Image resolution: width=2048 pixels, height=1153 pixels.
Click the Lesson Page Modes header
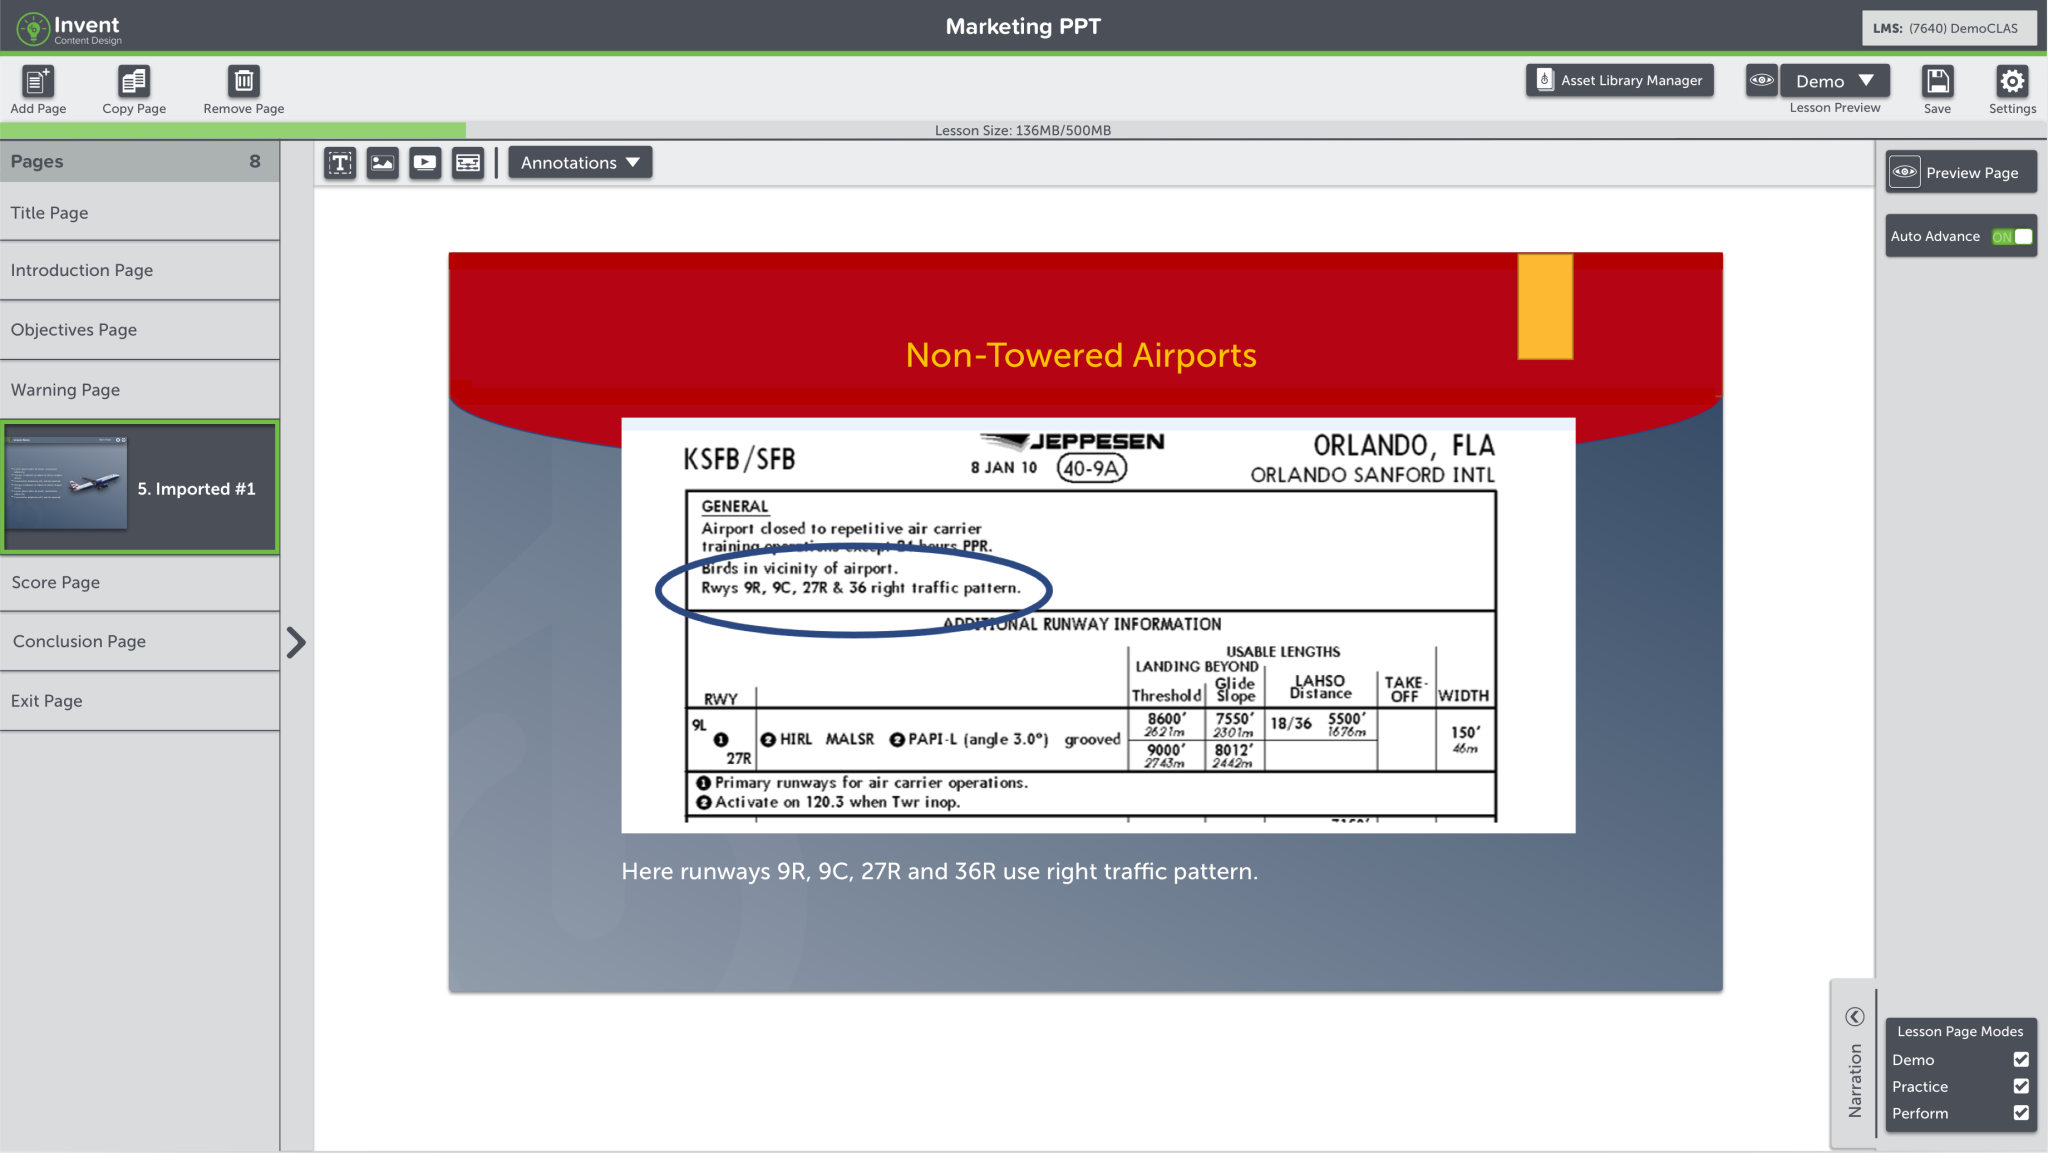coord(1960,1031)
